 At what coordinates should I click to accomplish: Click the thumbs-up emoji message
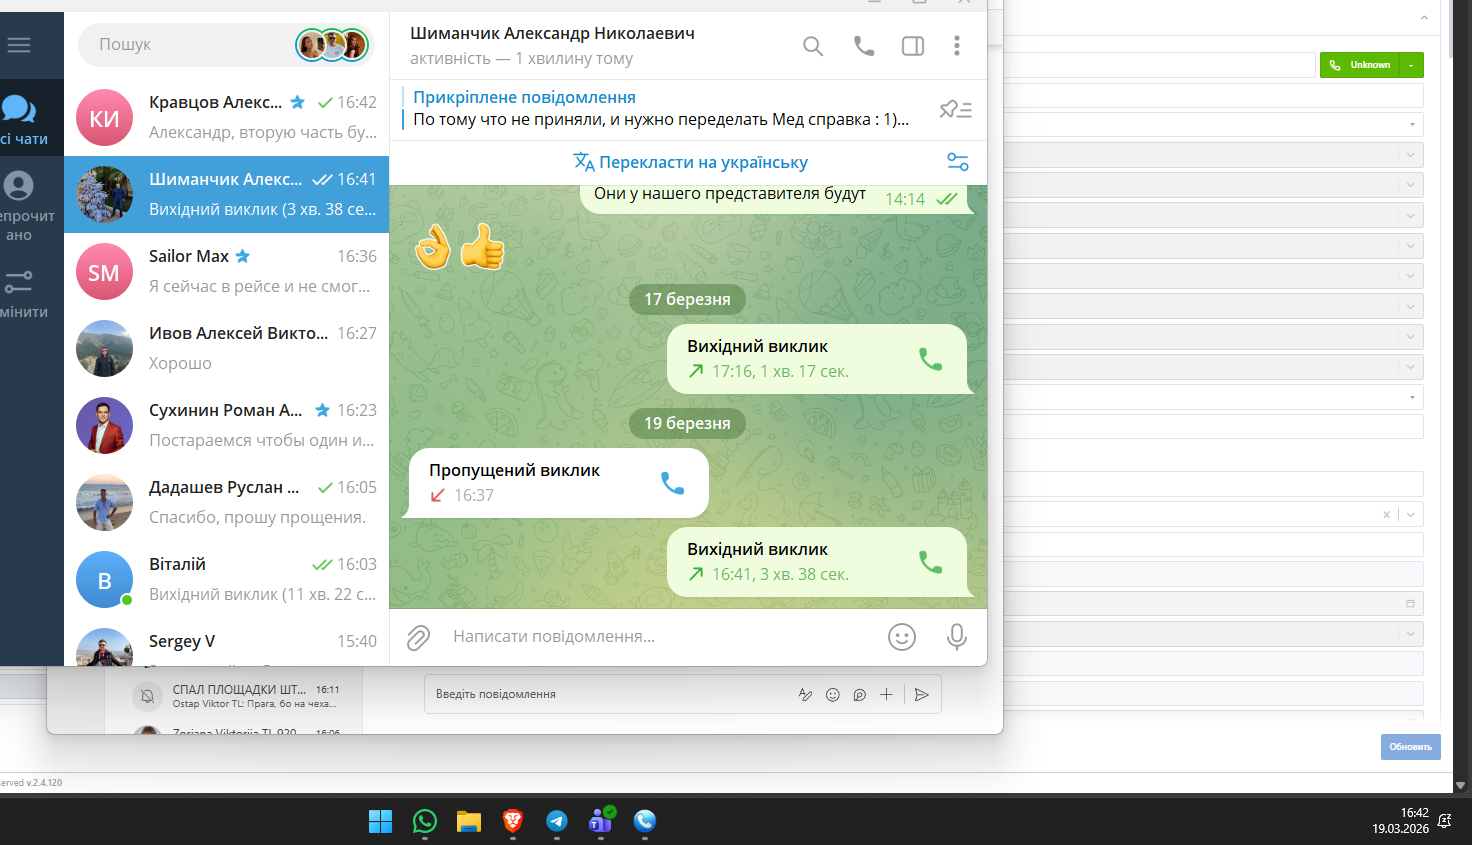pos(482,246)
